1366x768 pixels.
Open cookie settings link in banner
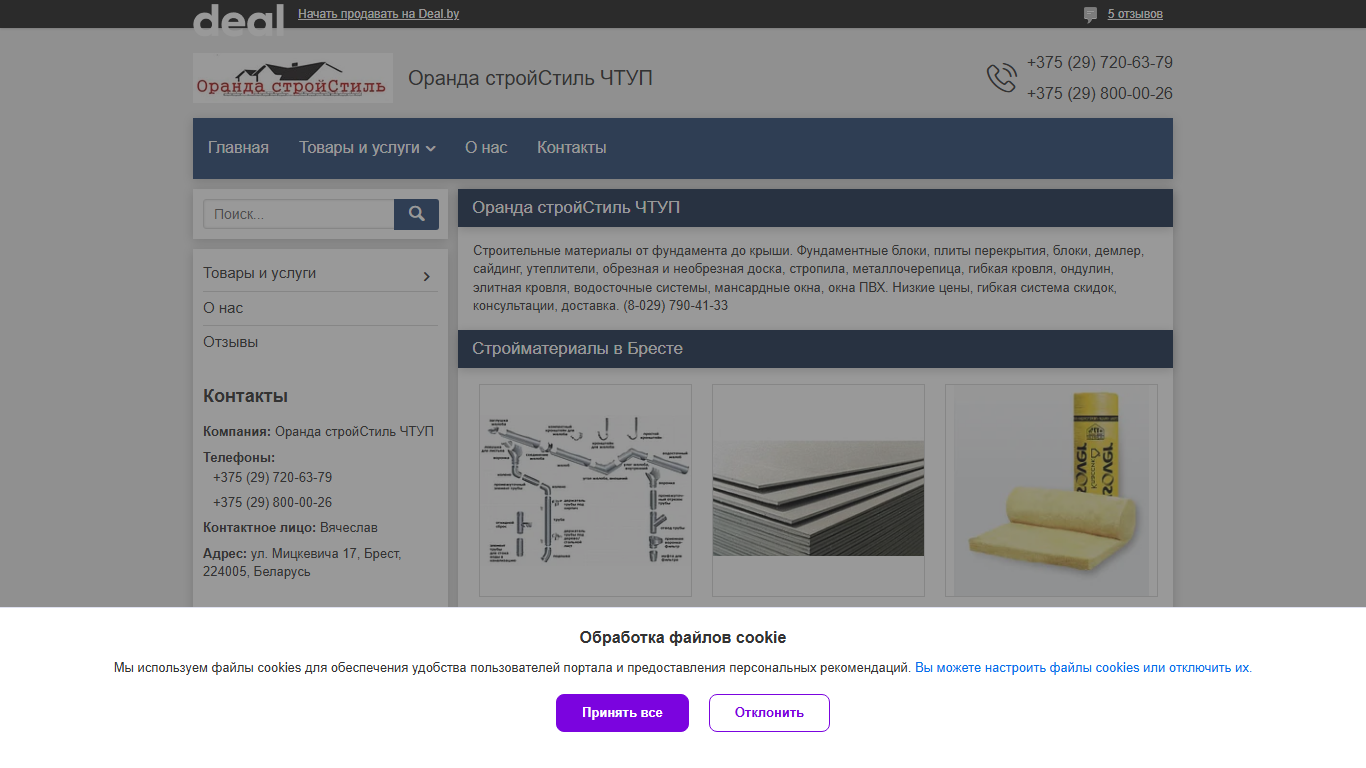click(1082, 668)
